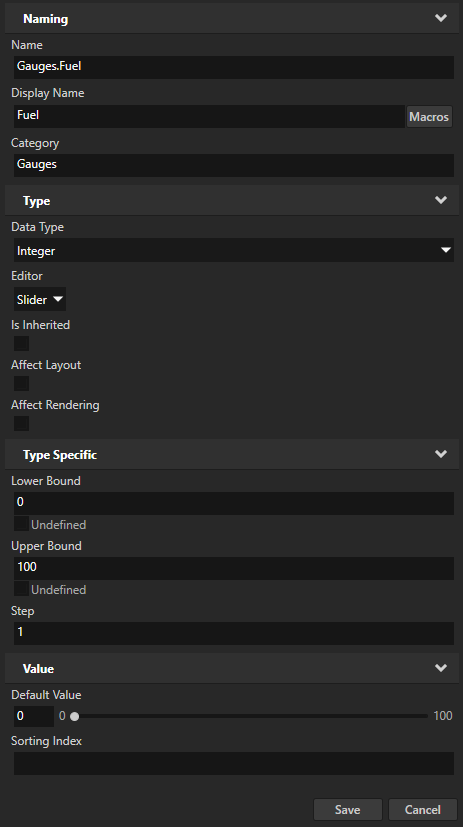463x827 pixels.
Task: Select the Category input field
Action: pos(234,165)
